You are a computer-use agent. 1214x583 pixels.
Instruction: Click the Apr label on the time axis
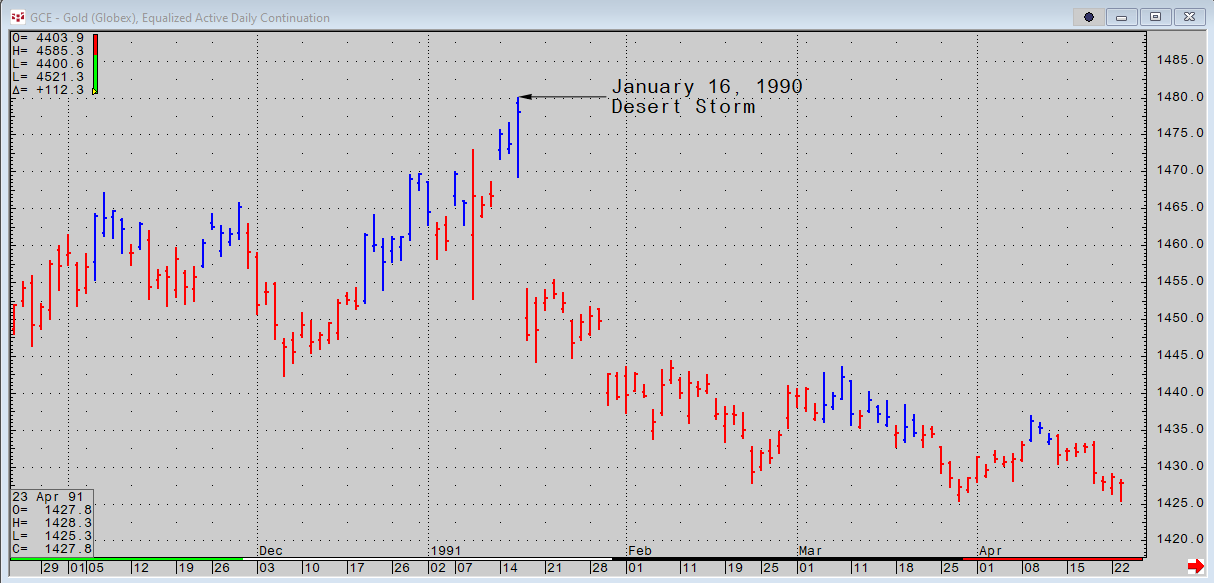click(x=990, y=551)
